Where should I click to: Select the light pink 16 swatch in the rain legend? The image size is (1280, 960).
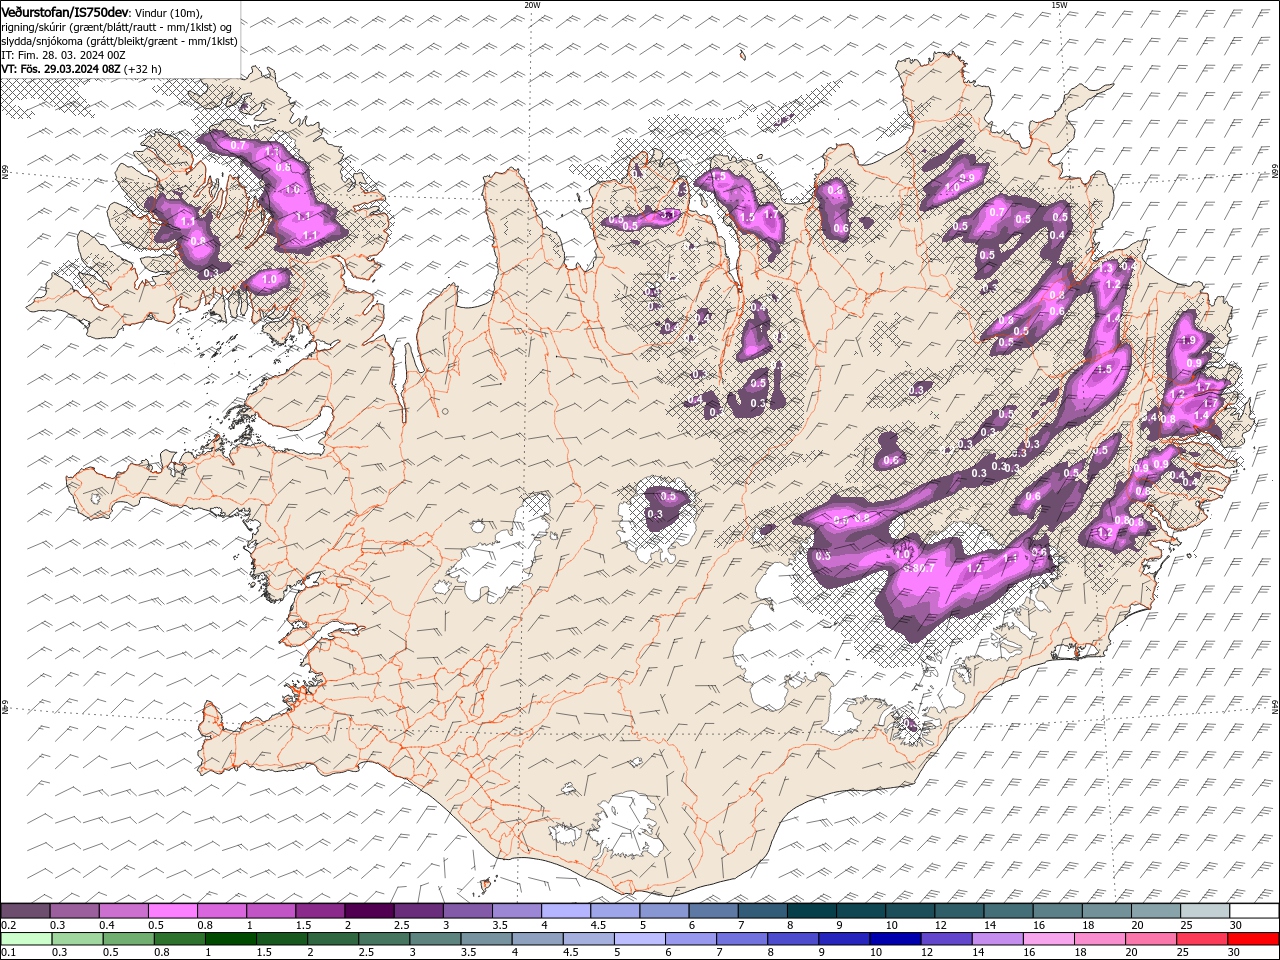[1049, 939]
